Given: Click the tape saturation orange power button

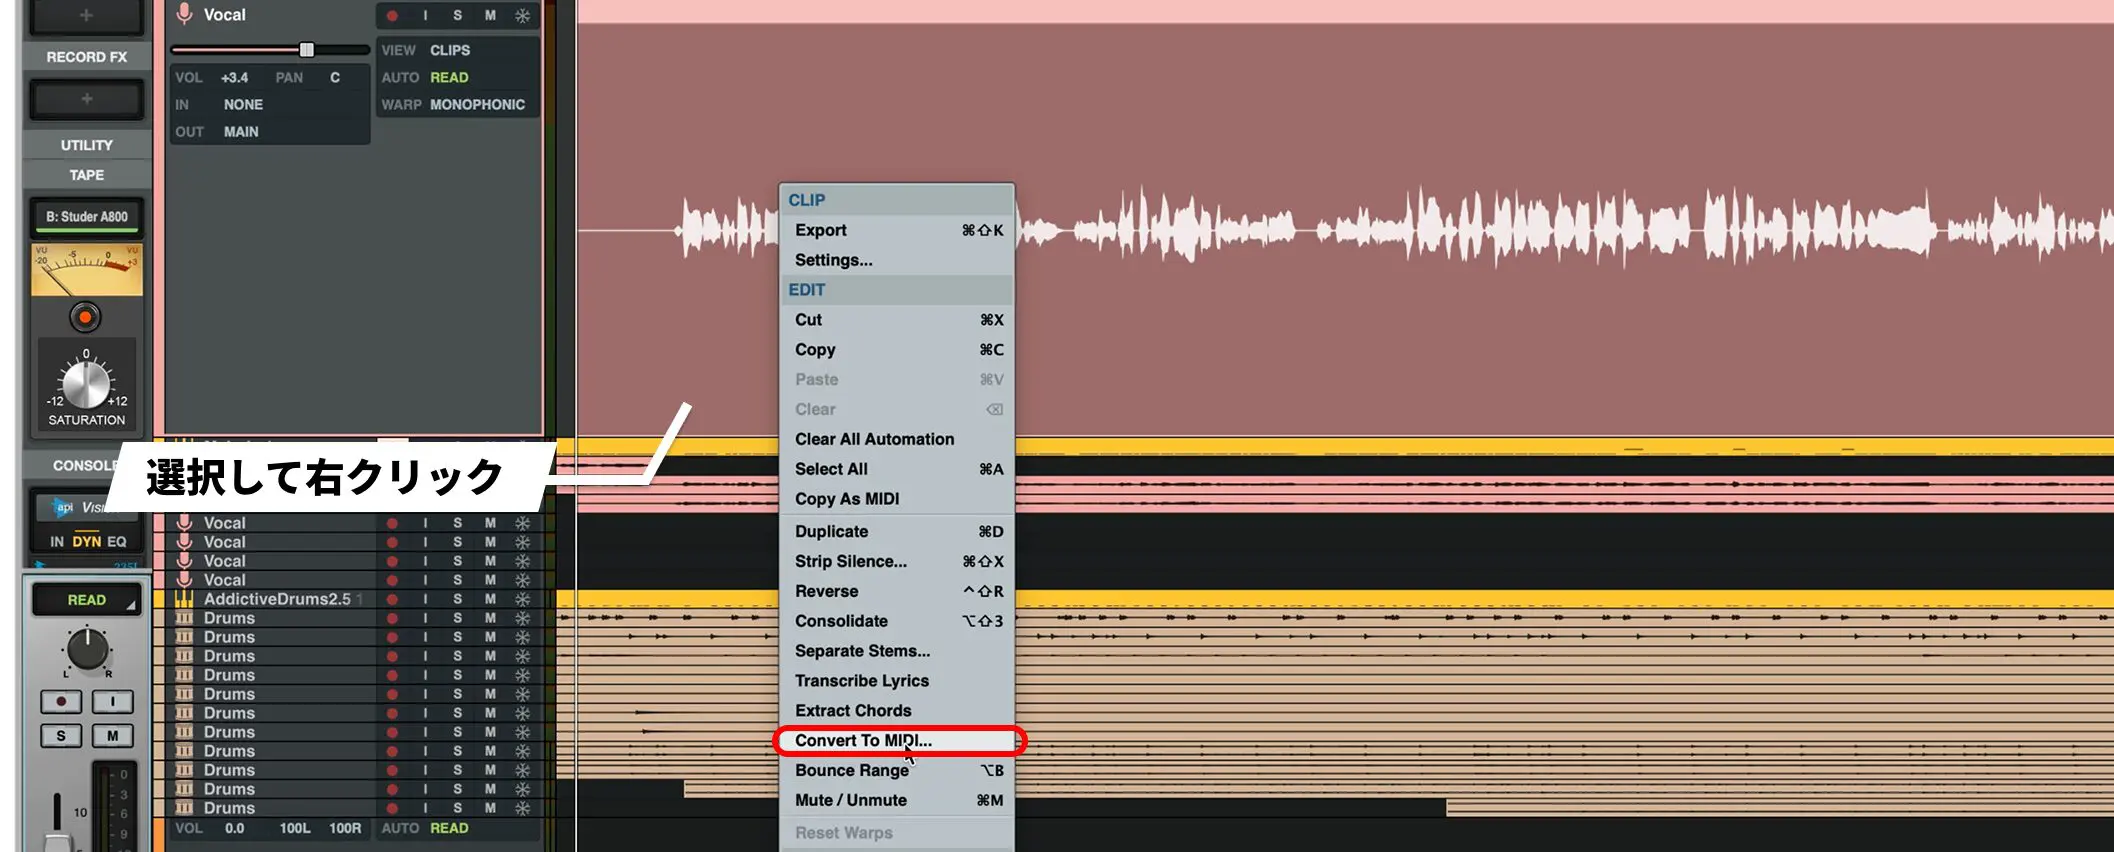Looking at the screenshot, I should (x=85, y=318).
